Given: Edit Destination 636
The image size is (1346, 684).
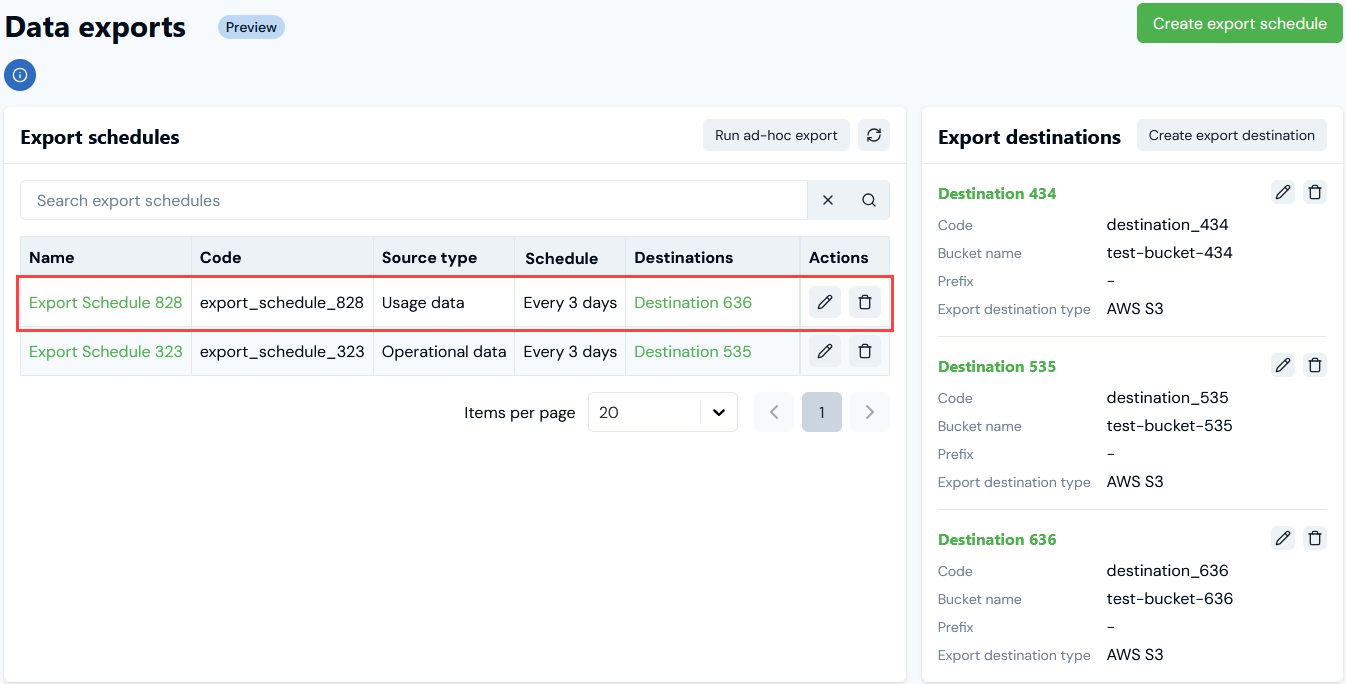Looking at the screenshot, I should pos(1283,539).
